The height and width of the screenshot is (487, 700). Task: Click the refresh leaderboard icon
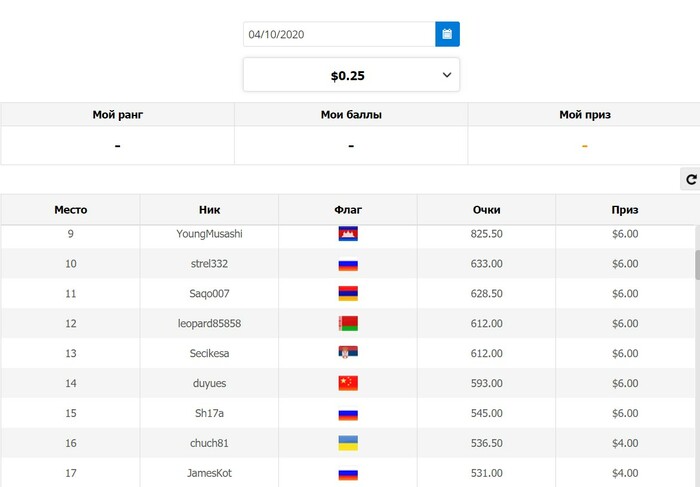point(690,180)
